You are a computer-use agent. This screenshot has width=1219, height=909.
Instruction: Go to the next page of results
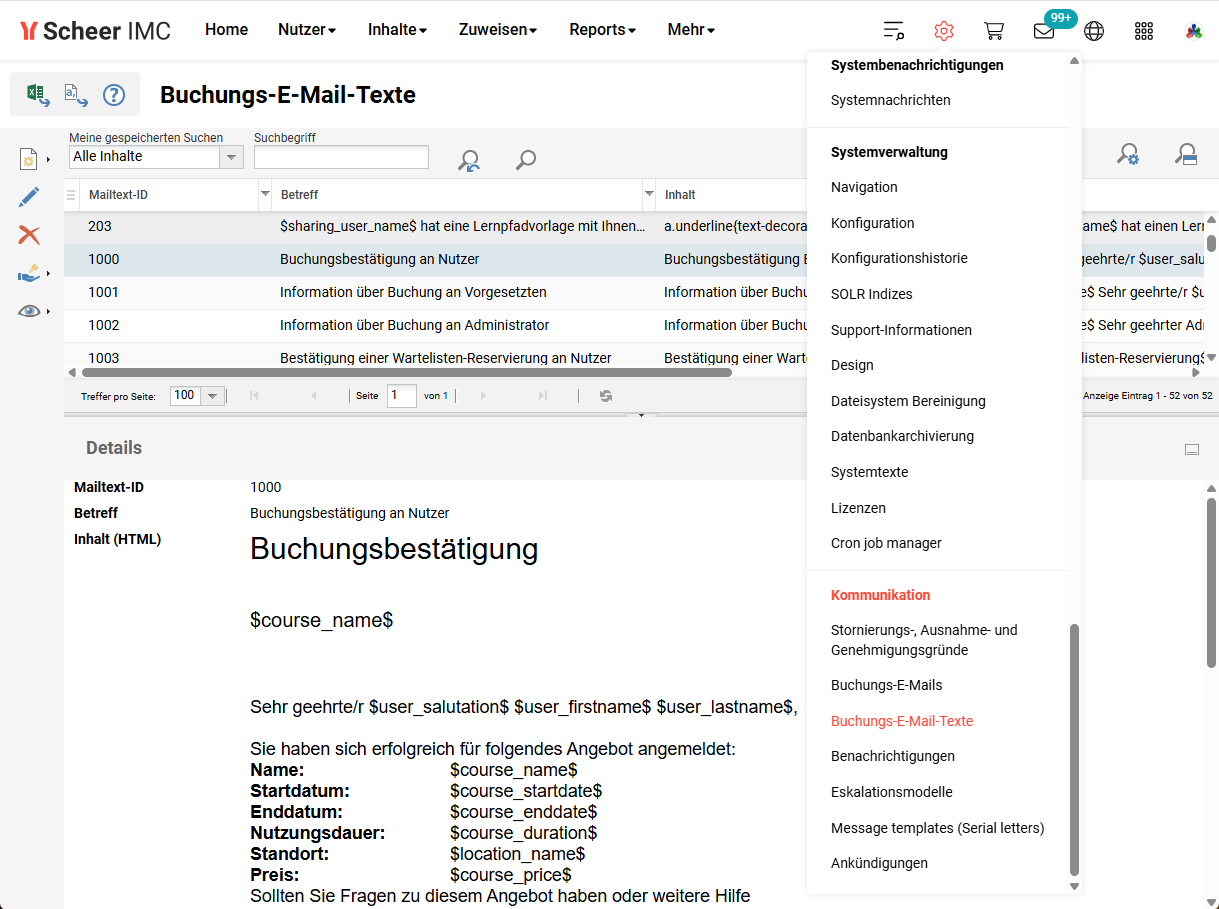click(x=483, y=395)
